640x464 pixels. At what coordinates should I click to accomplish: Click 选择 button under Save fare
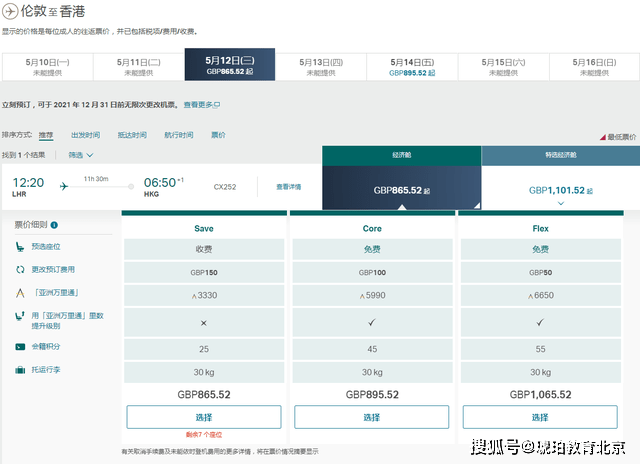click(204, 417)
